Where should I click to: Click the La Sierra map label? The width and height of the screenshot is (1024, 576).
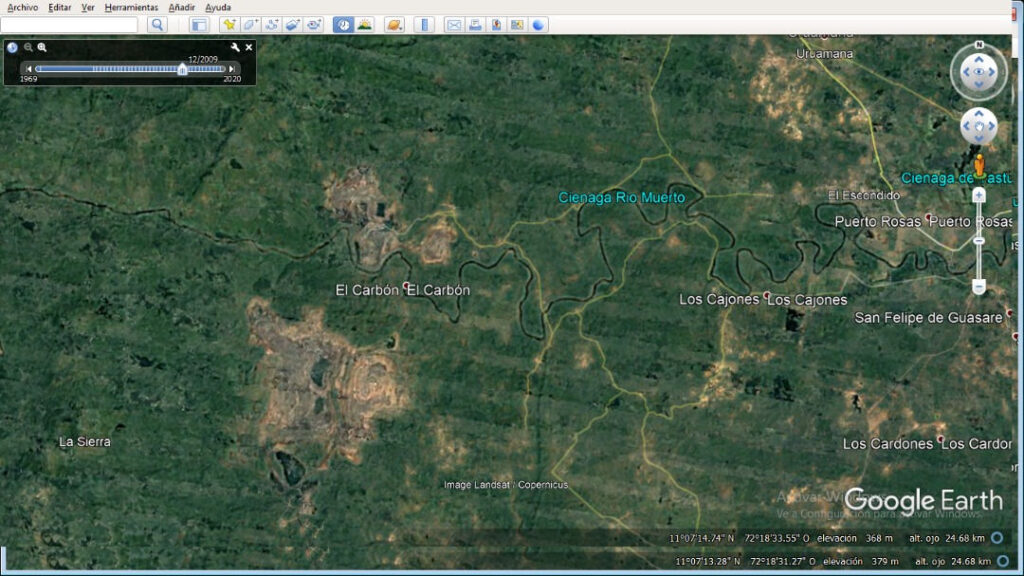(85, 441)
